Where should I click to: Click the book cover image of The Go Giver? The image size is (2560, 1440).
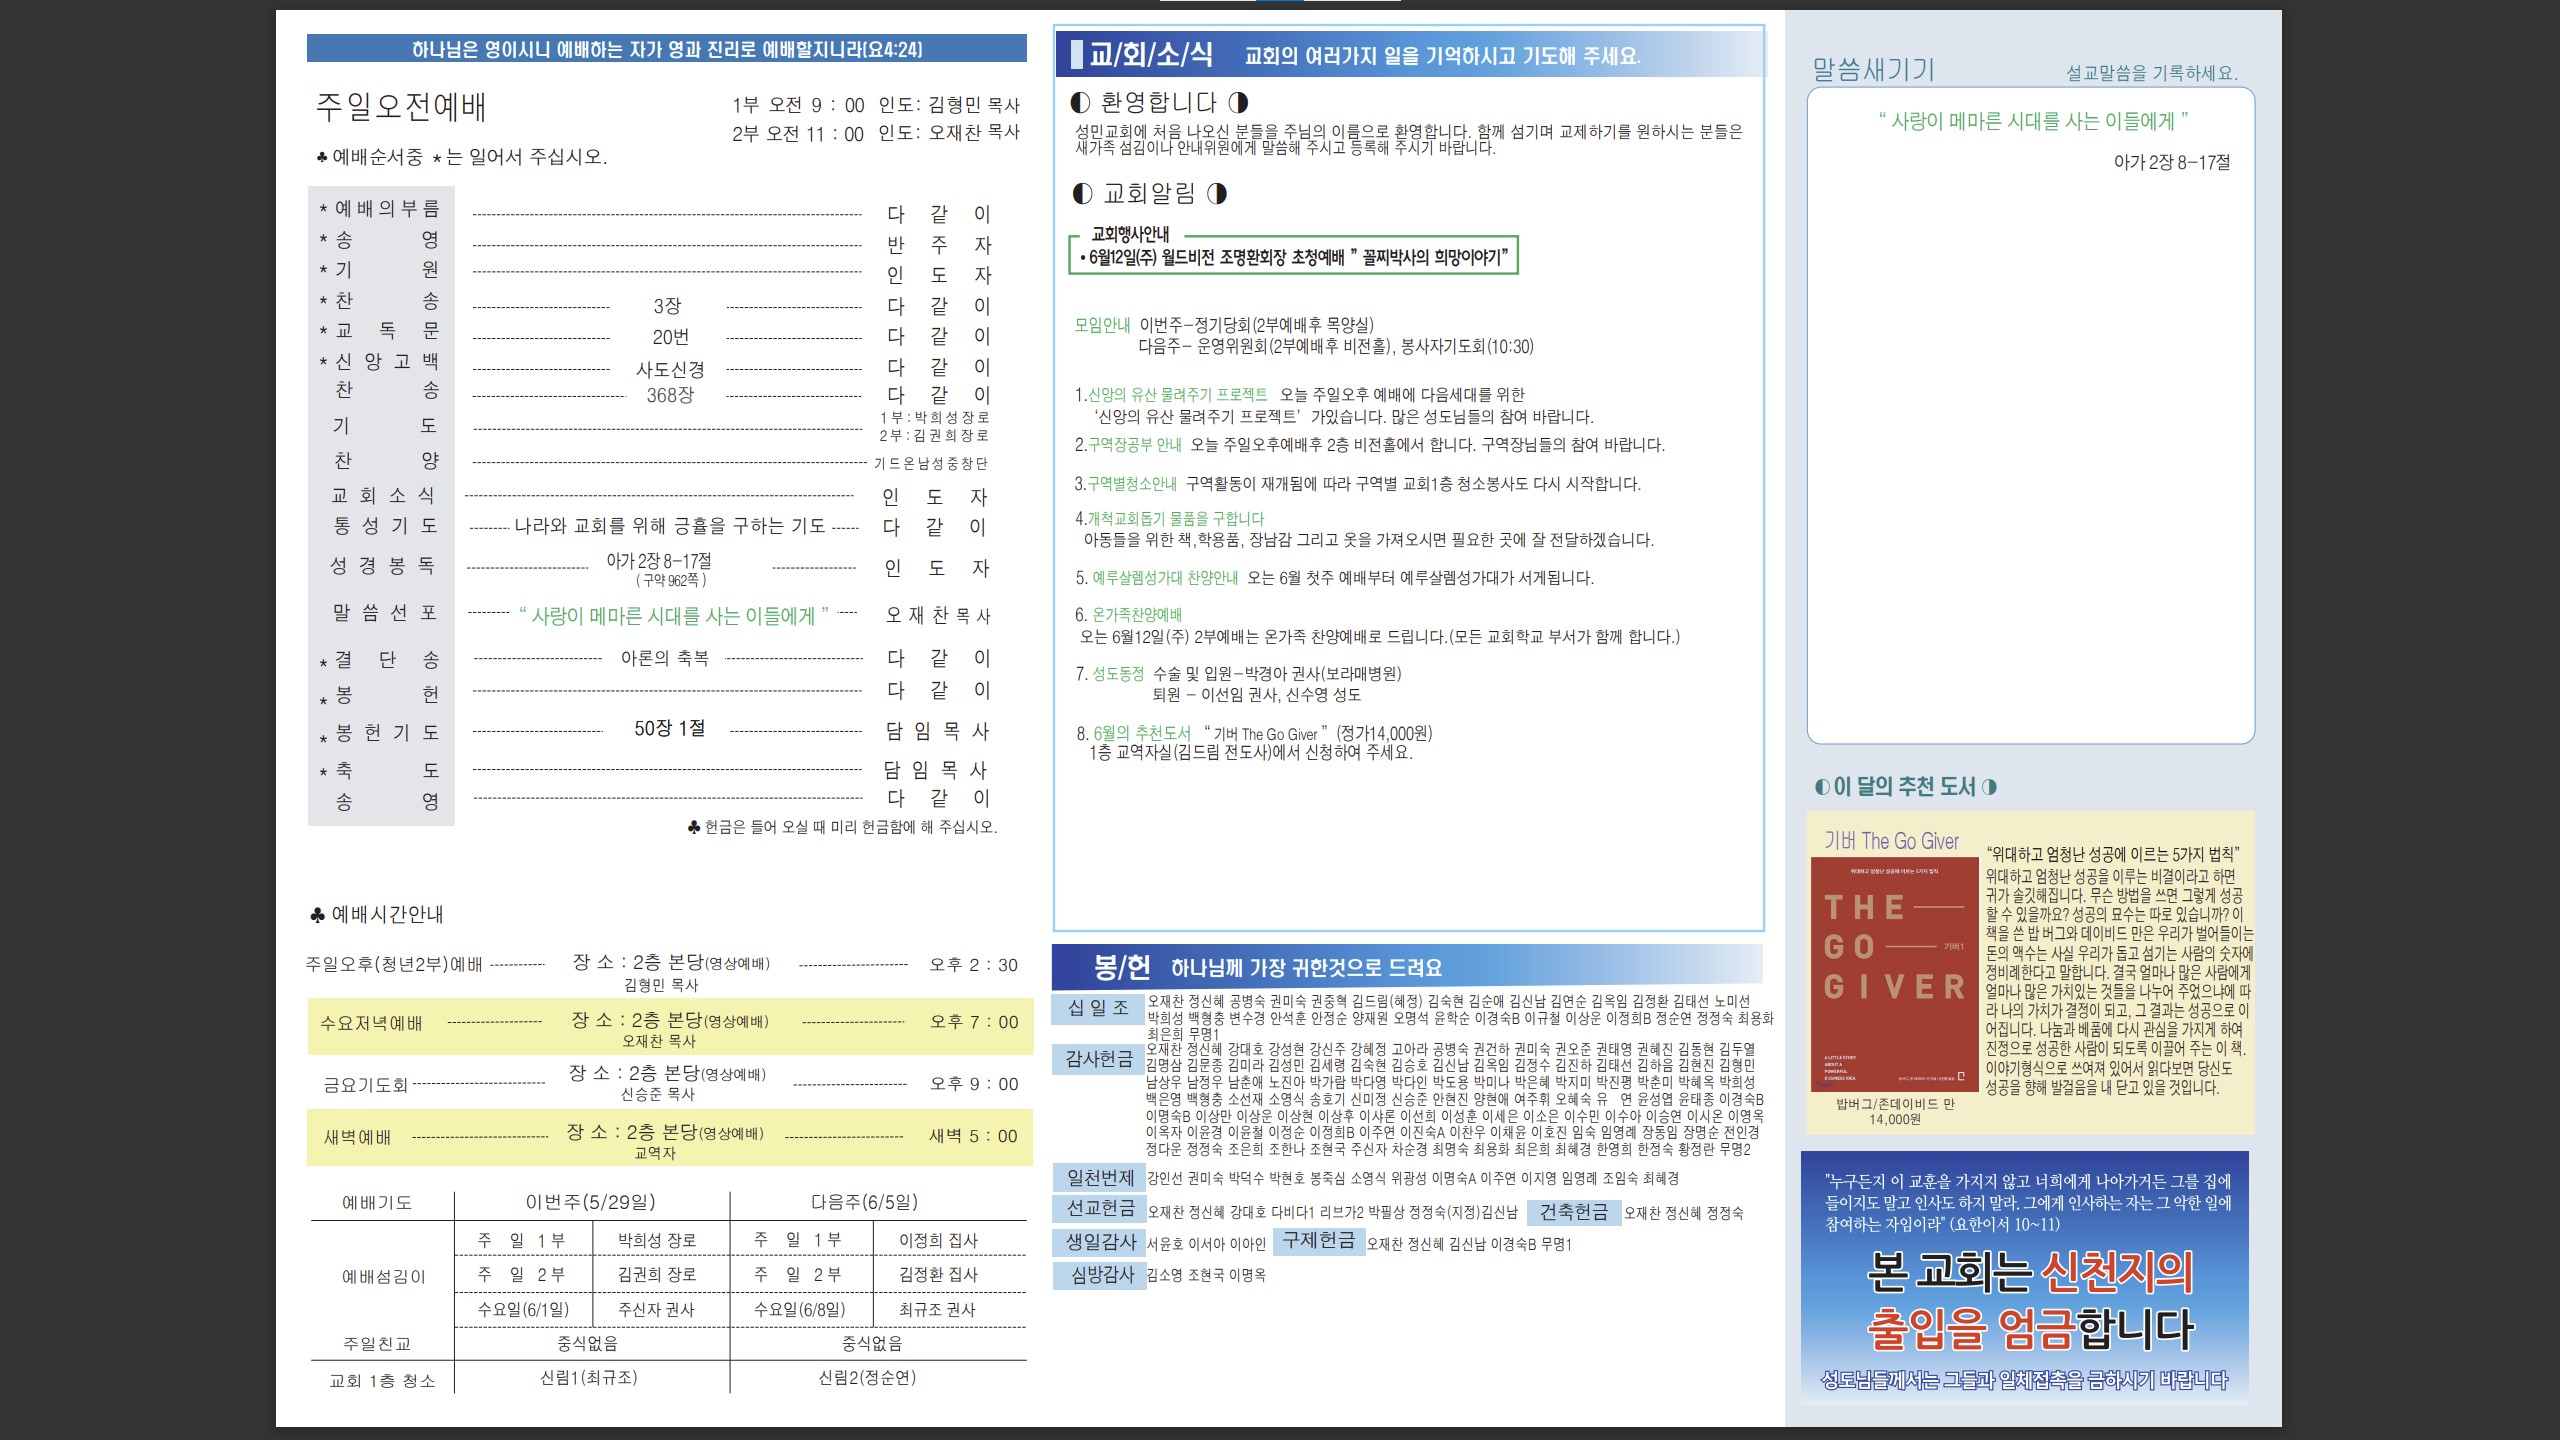click(1894, 973)
